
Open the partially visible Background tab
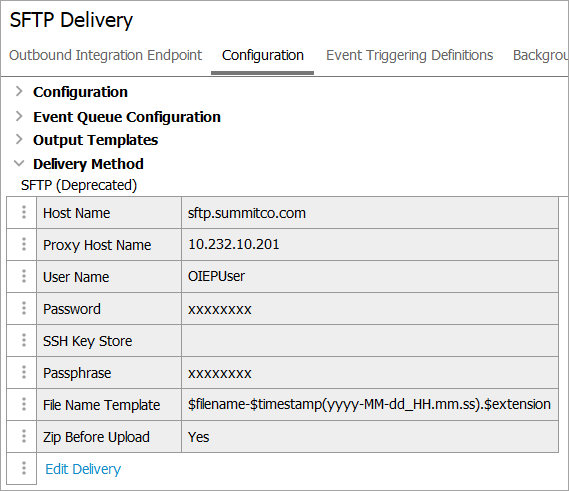(x=541, y=56)
